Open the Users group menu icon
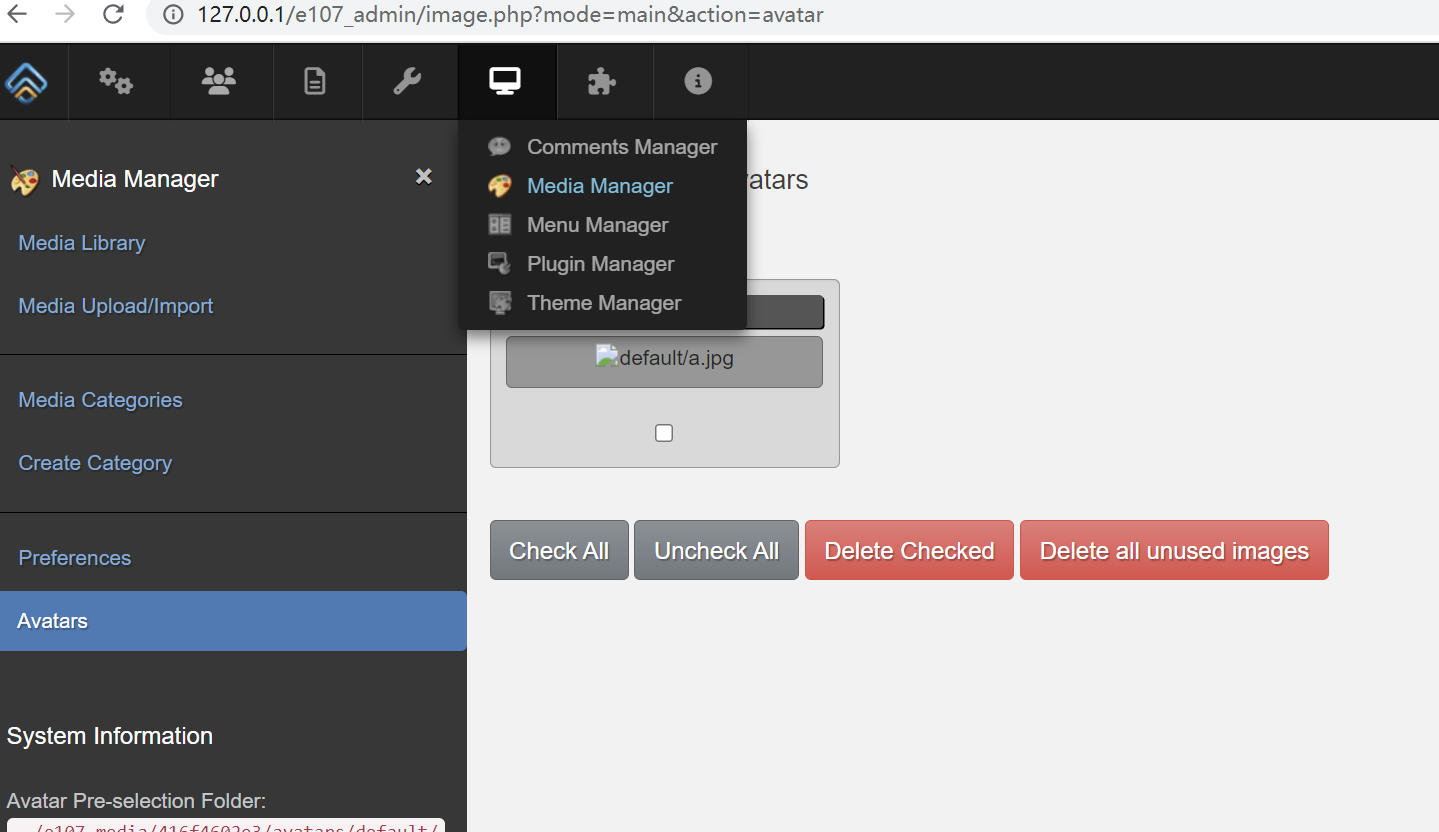 point(219,82)
